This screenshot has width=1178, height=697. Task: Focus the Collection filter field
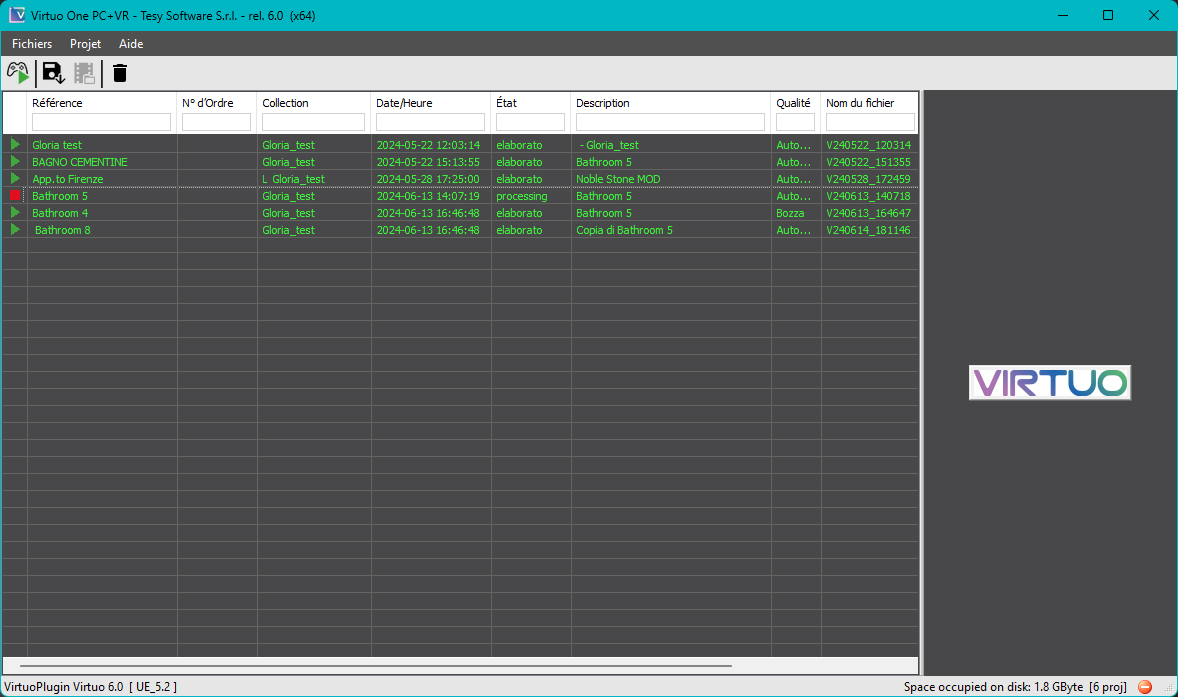313,122
